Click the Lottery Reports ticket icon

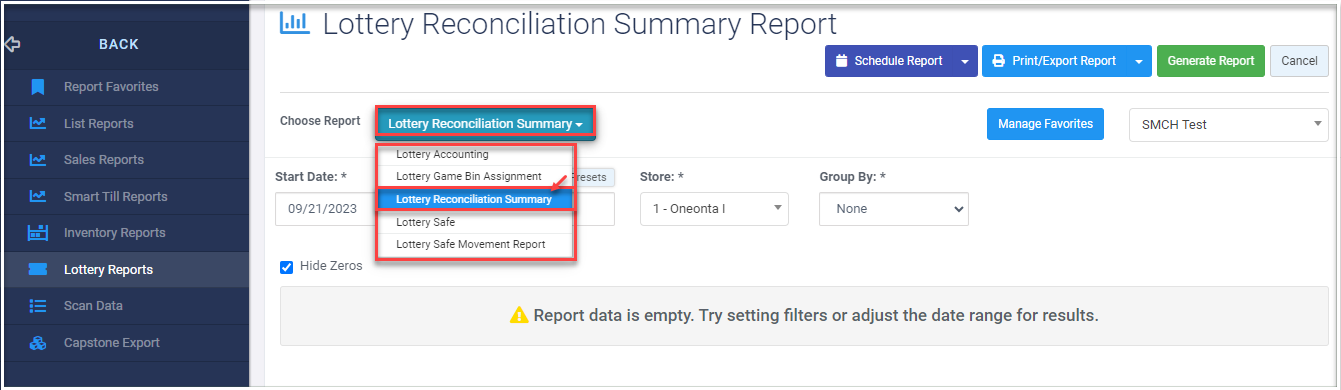click(x=38, y=270)
